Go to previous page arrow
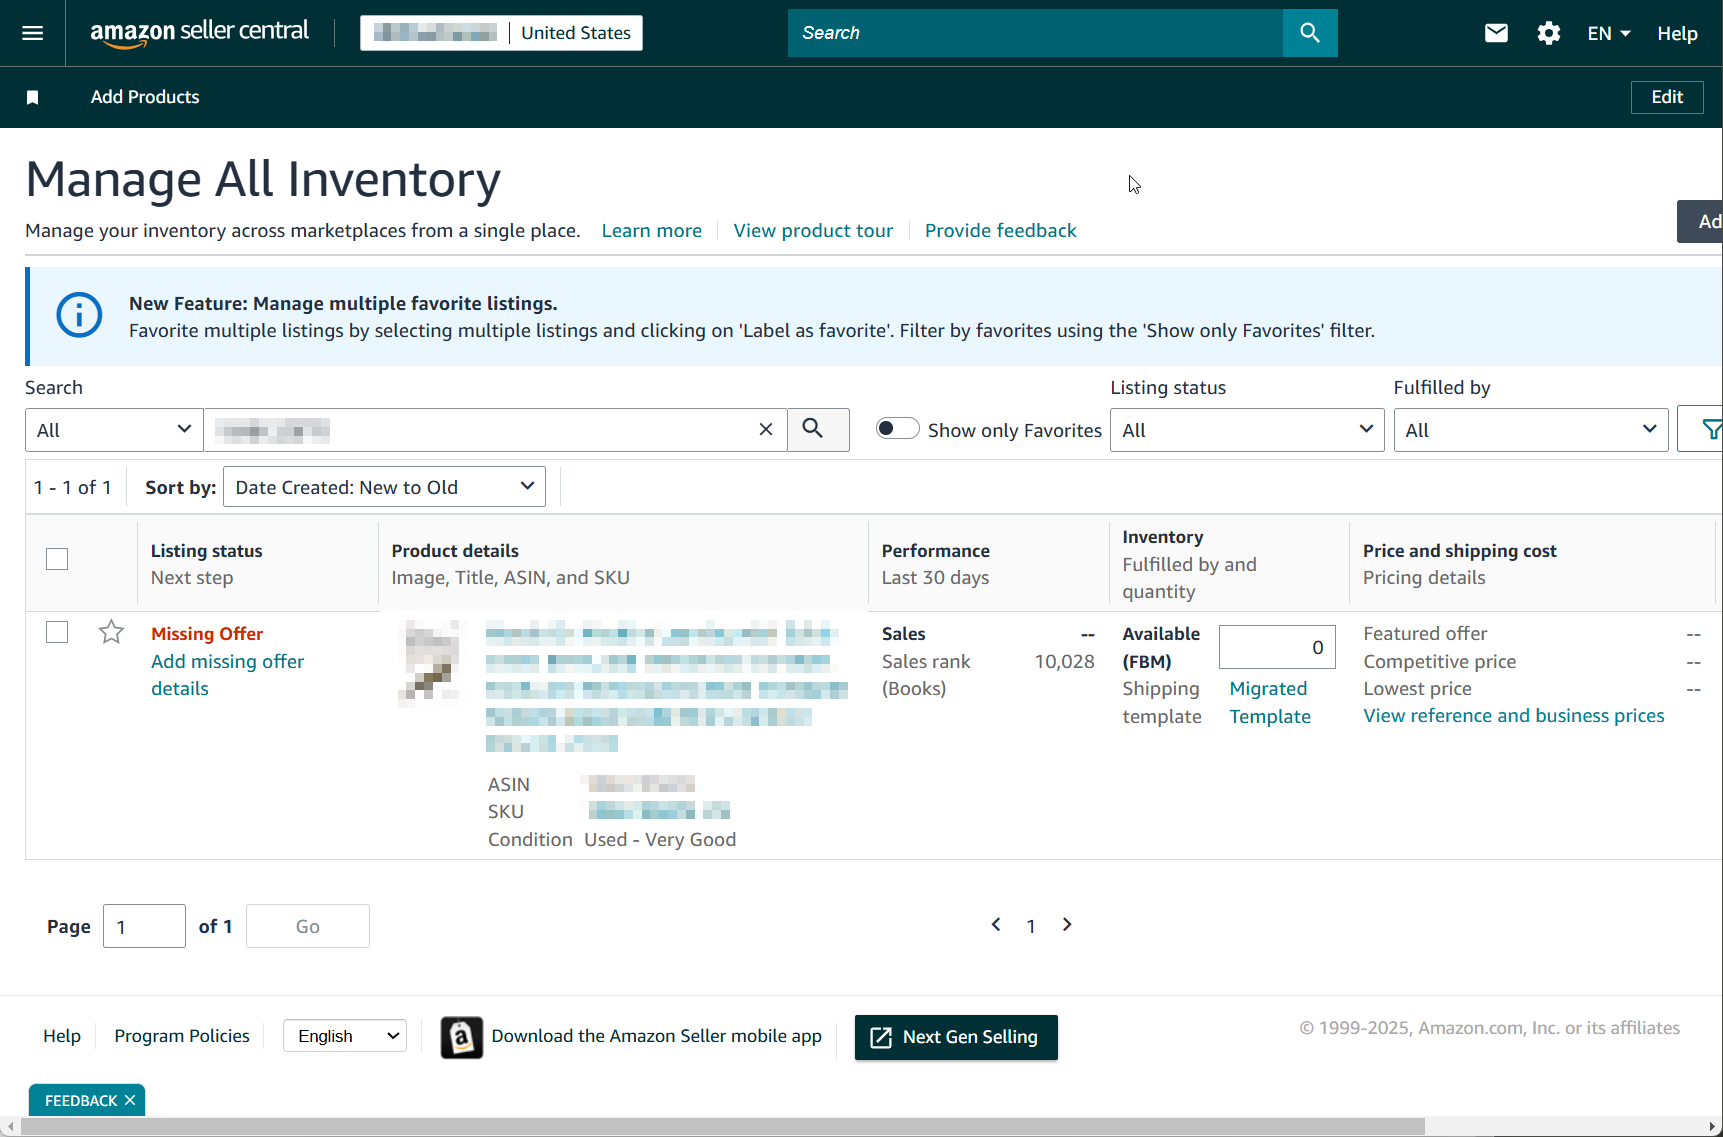The height and width of the screenshot is (1137, 1723). tap(996, 925)
